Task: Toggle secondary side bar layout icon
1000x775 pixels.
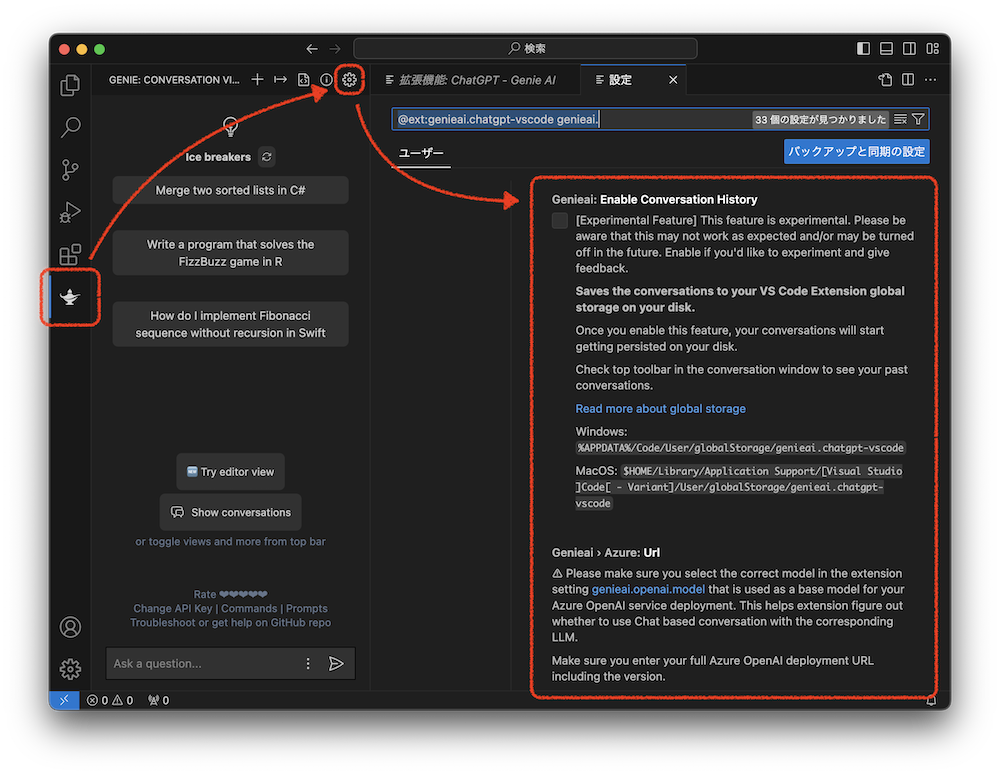Action: point(909,48)
